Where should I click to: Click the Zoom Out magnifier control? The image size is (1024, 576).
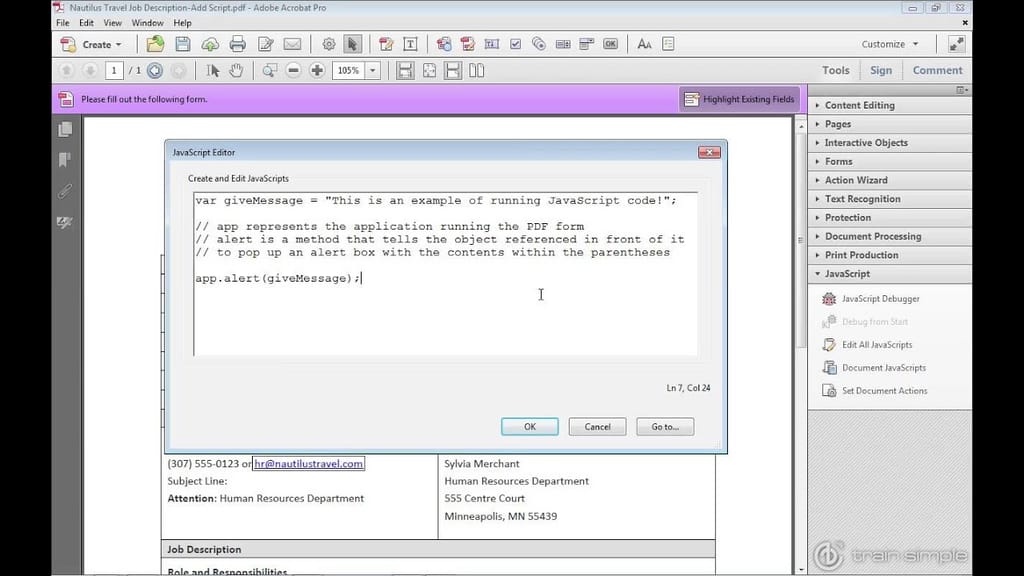click(293, 70)
